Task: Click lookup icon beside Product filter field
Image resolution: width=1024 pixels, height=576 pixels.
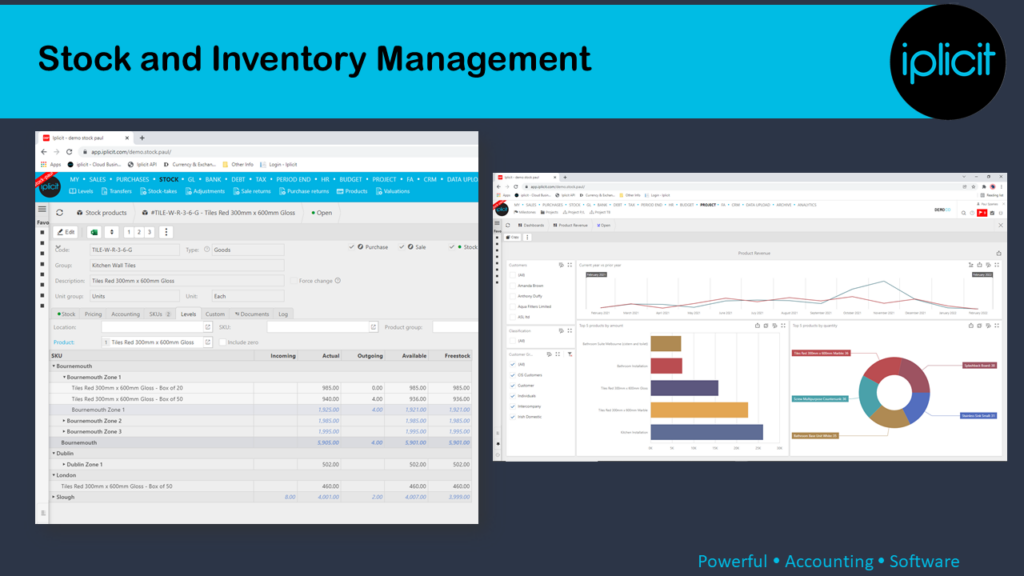Action: click(x=208, y=342)
